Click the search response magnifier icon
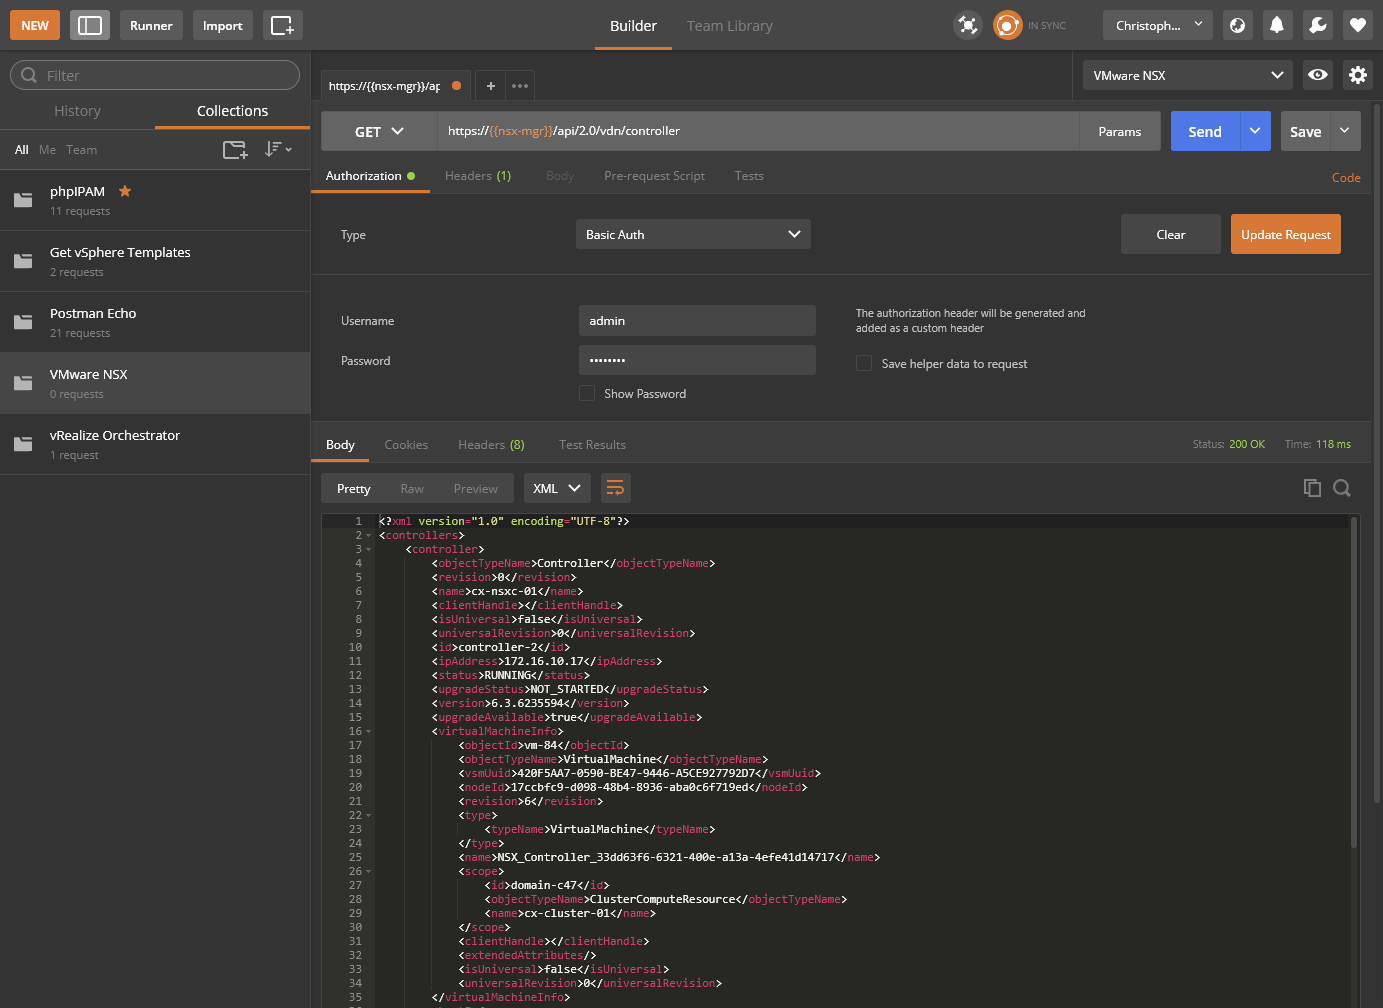Screen dimensions: 1383x1008 pos(1342,488)
